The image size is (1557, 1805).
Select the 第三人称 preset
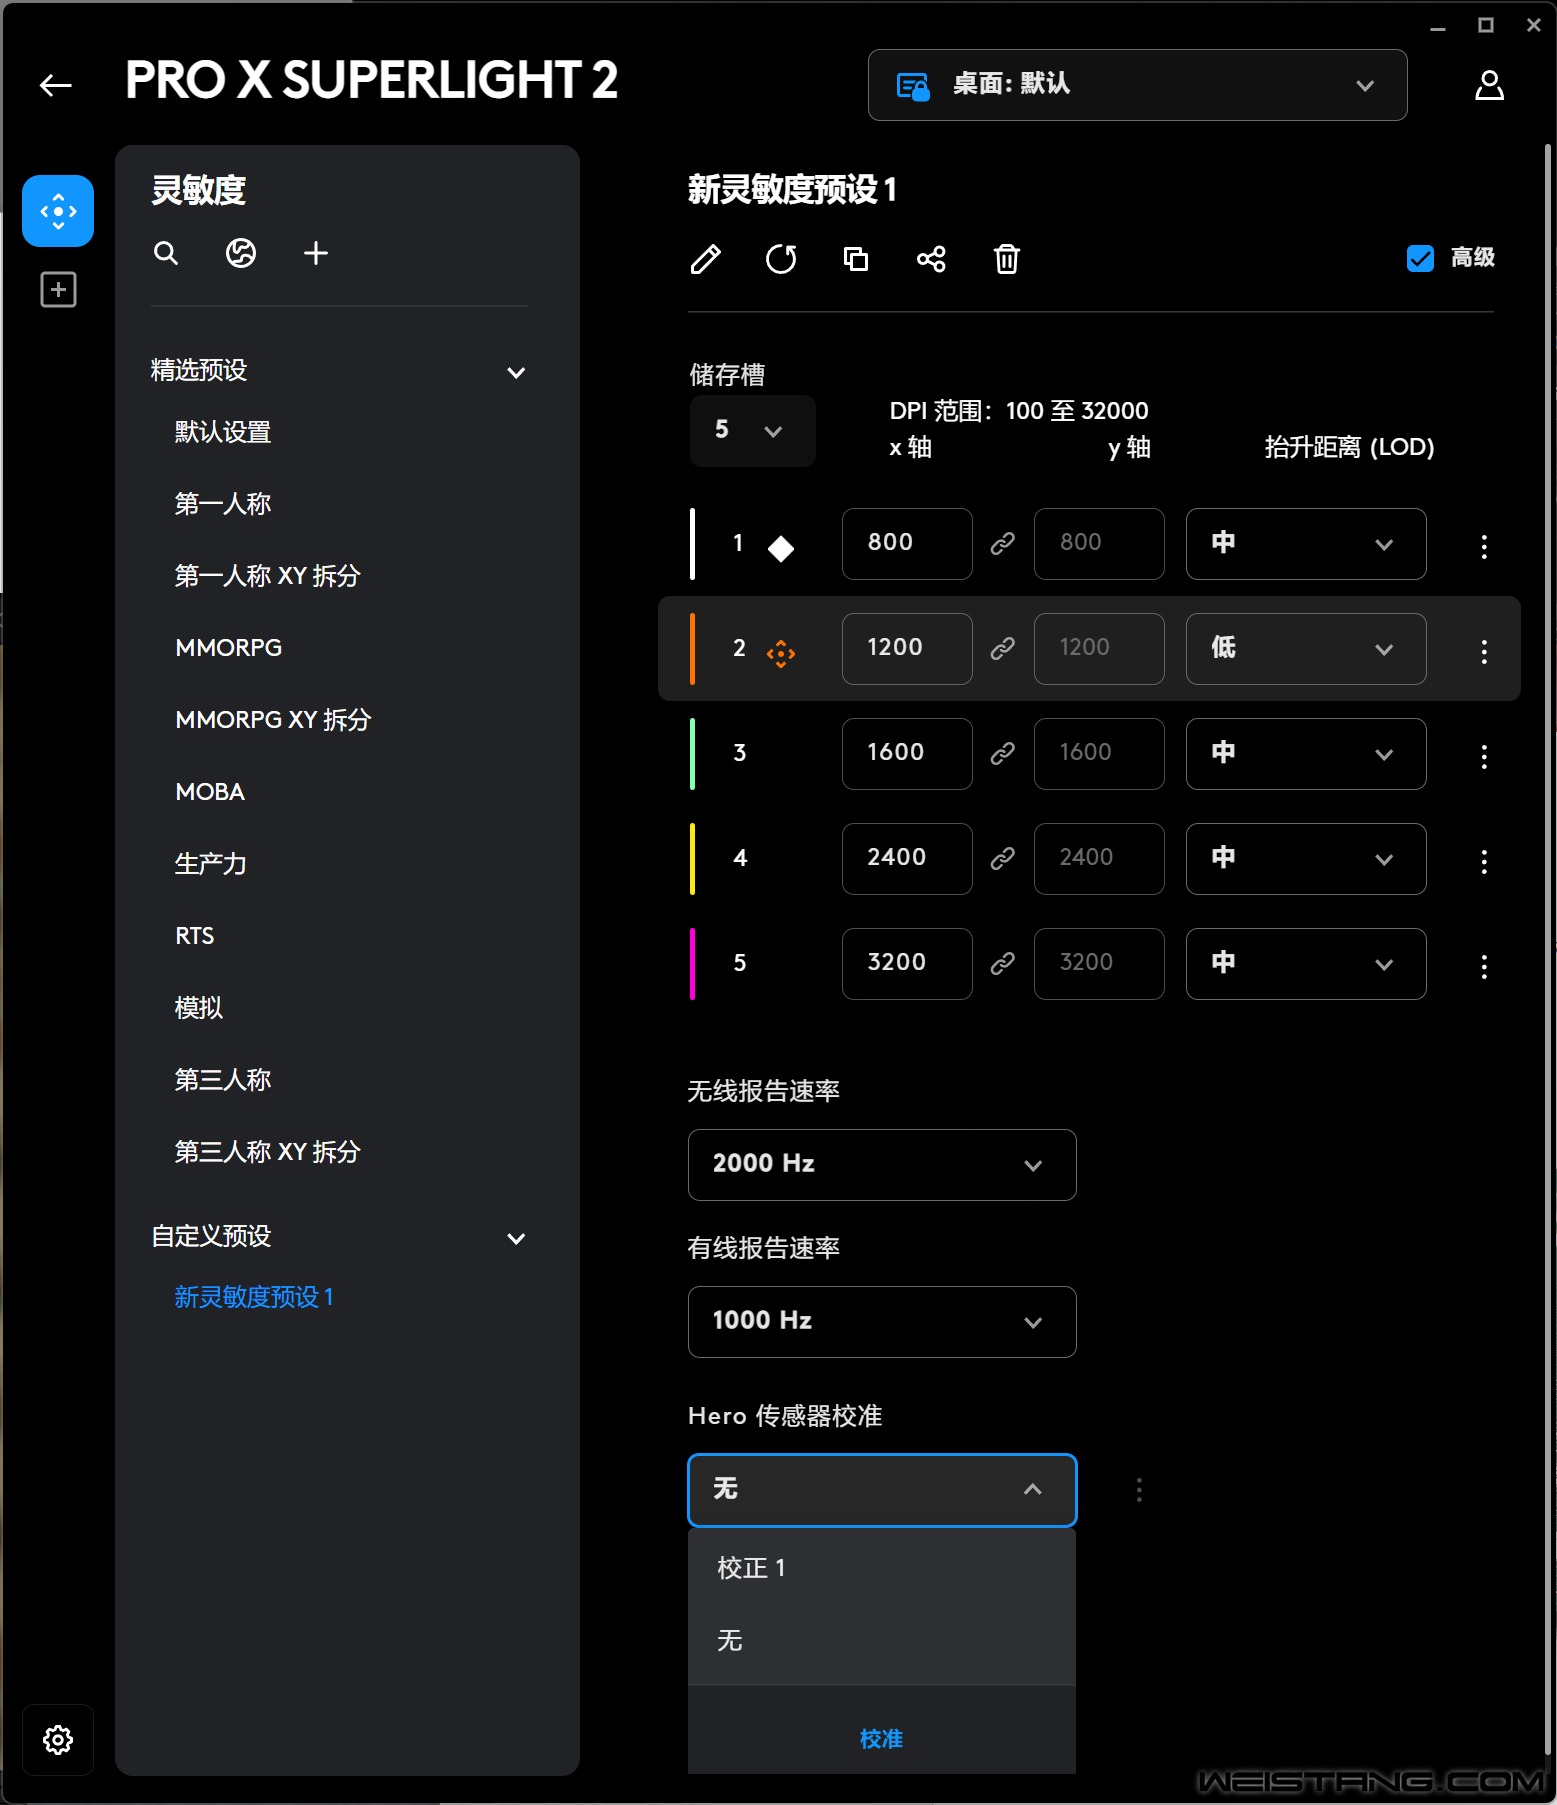[x=223, y=1080]
